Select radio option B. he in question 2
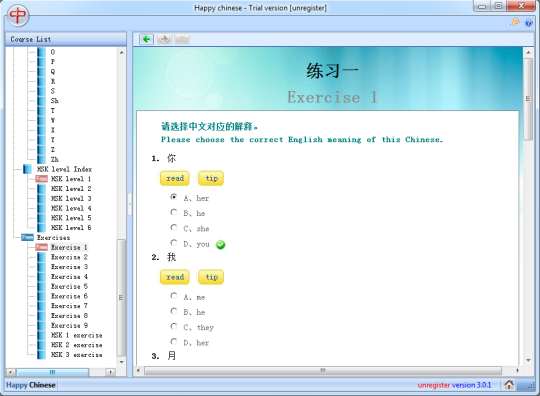 (x=174, y=311)
